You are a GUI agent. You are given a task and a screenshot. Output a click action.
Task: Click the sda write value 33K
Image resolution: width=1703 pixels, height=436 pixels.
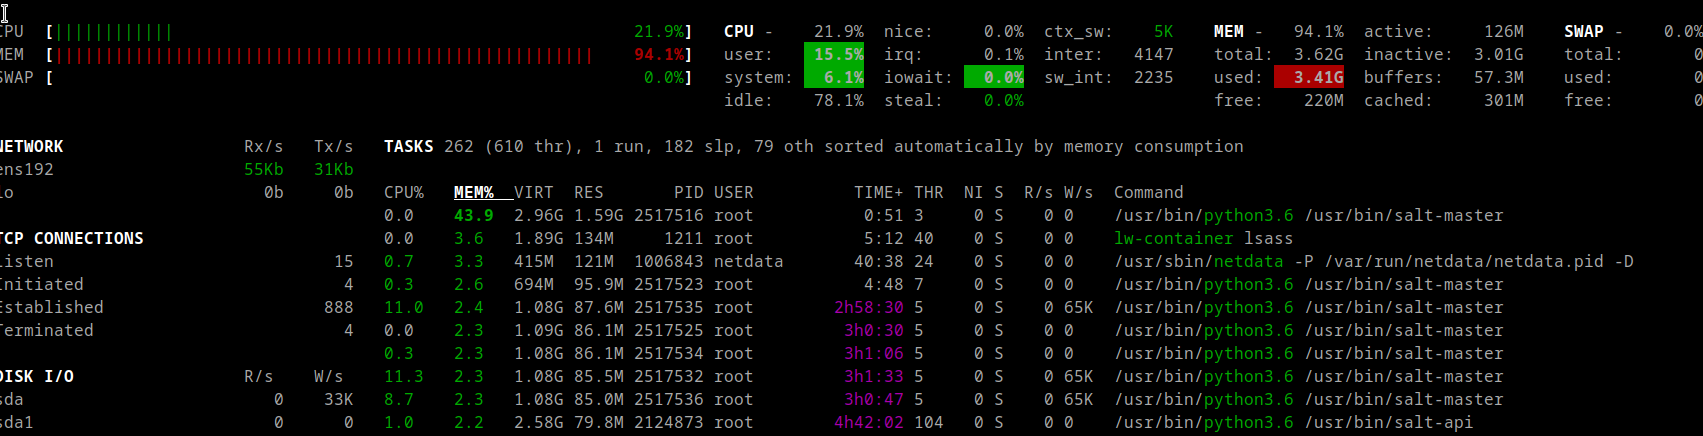click(x=339, y=400)
